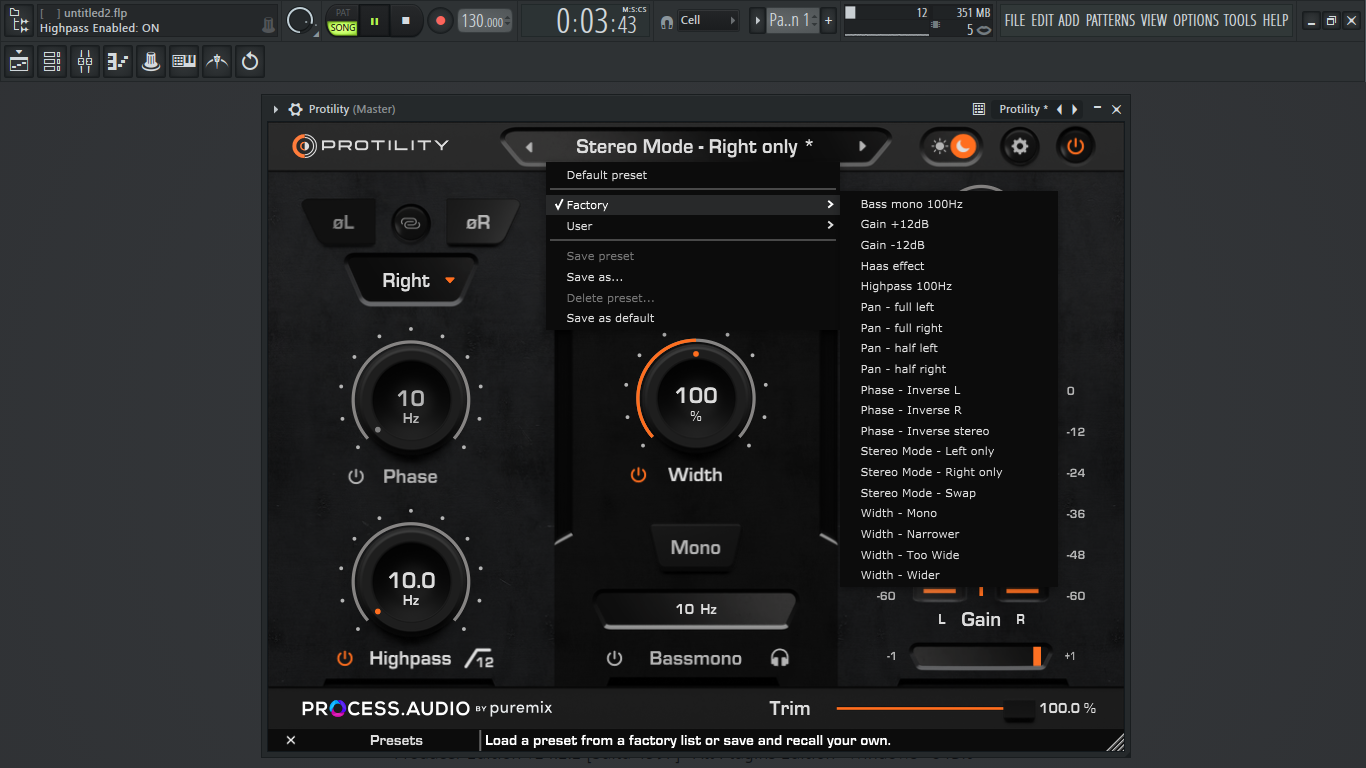Click the Mono button under Width
1366x768 pixels.
click(695, 548)
